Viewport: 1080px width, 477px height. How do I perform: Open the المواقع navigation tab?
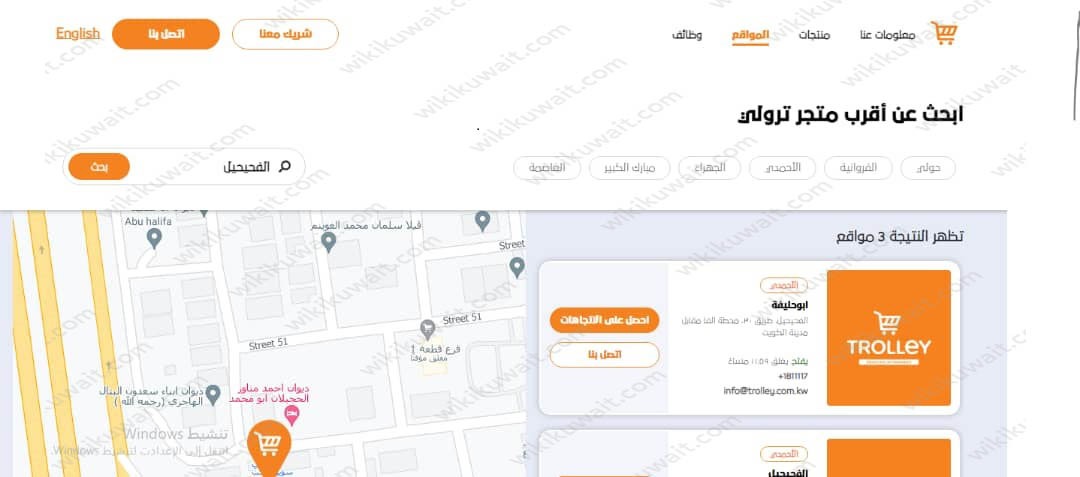click(x=750, y=35)
